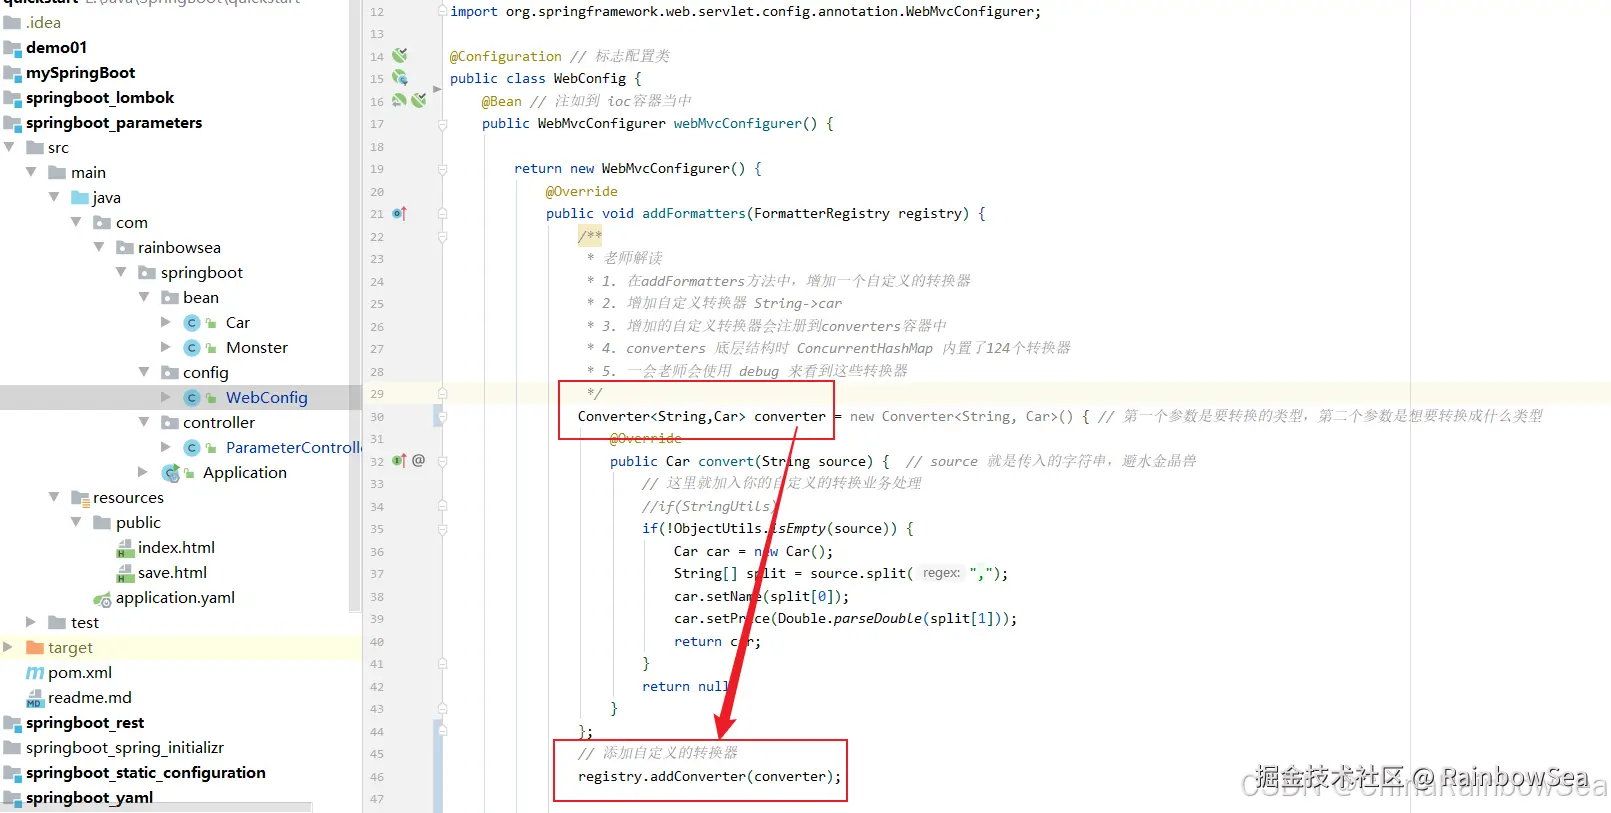Click the bean gutter icons on line 16
This screenshot has width=1611, height=813.
click(x=409, y=100)
